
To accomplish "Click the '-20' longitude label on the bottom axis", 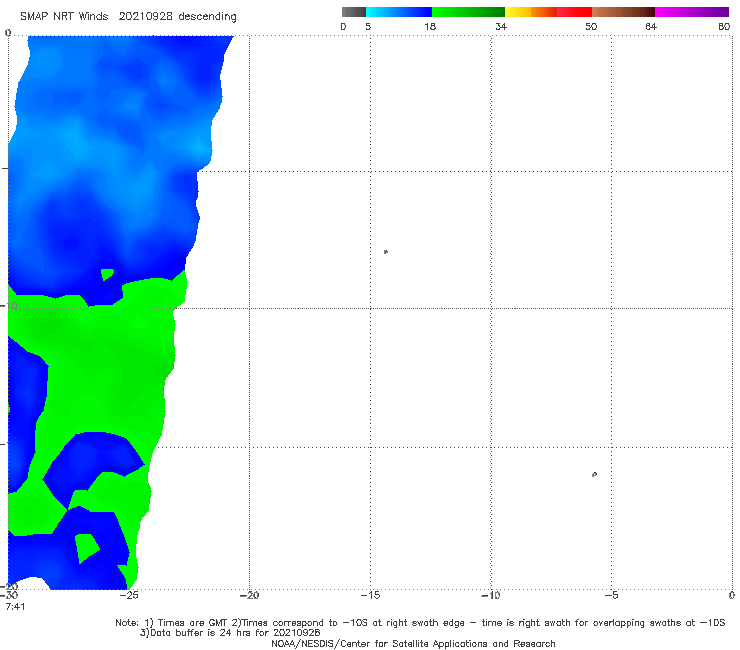I will coord(249,596).
